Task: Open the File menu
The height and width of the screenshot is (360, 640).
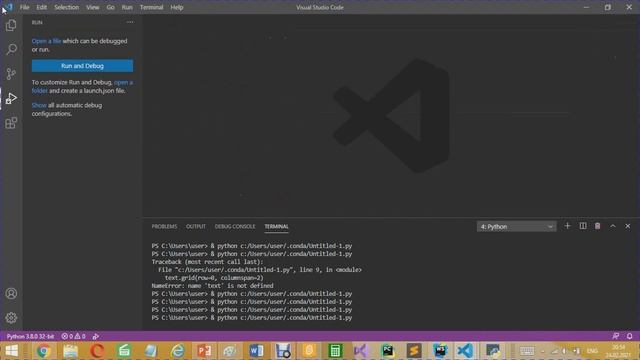Action: [24, 7]
